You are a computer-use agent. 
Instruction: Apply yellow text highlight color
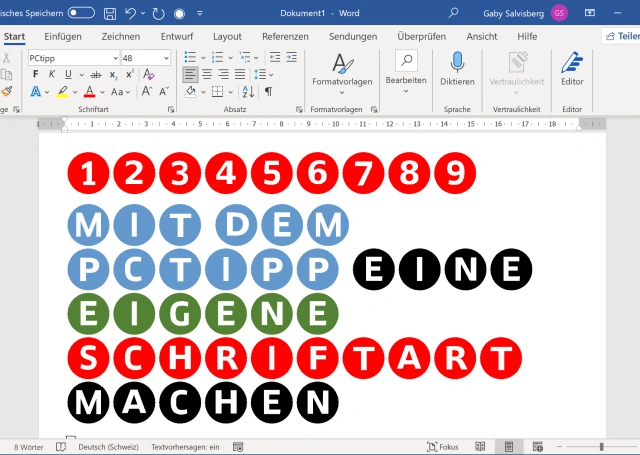[62, 91]
